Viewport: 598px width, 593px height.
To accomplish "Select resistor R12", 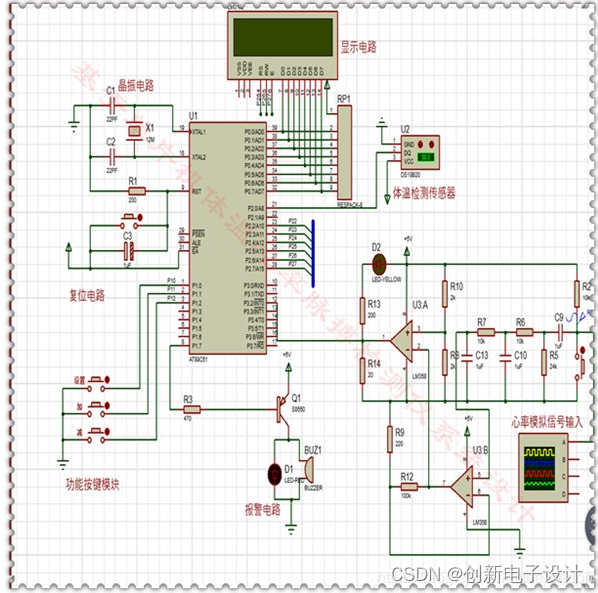I will tap(409, 487).
